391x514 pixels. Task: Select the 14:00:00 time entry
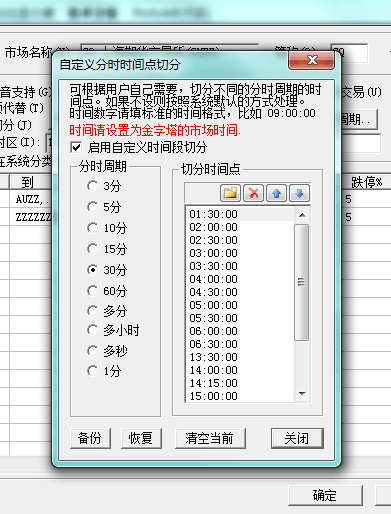(x=240, y=370)
